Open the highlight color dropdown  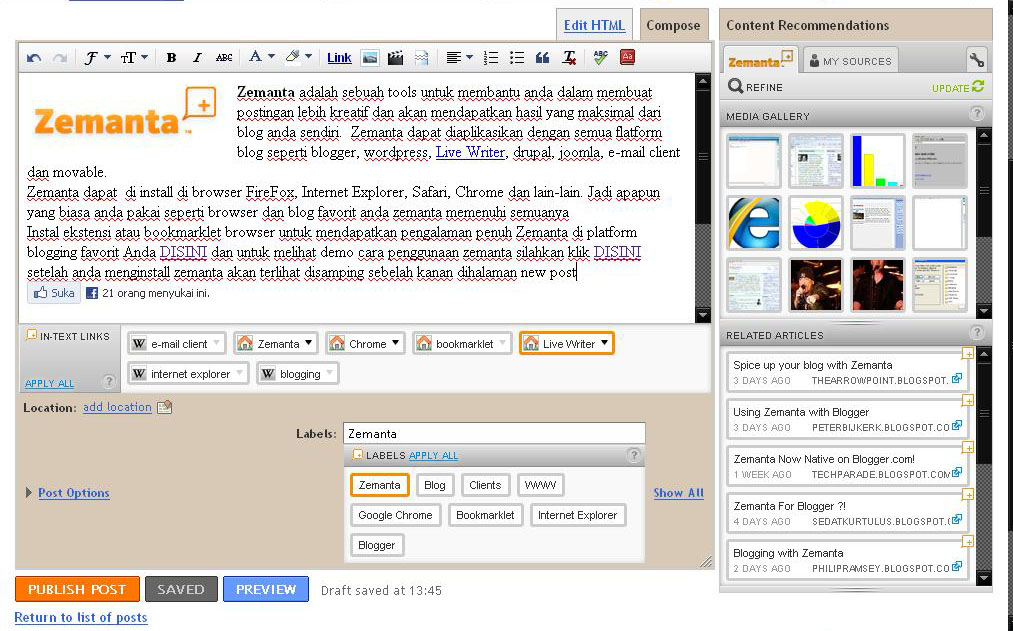[x=298, y=57]
